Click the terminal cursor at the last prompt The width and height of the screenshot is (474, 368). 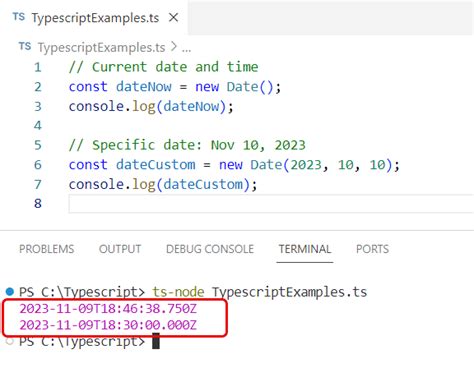[x=156, y=341]
